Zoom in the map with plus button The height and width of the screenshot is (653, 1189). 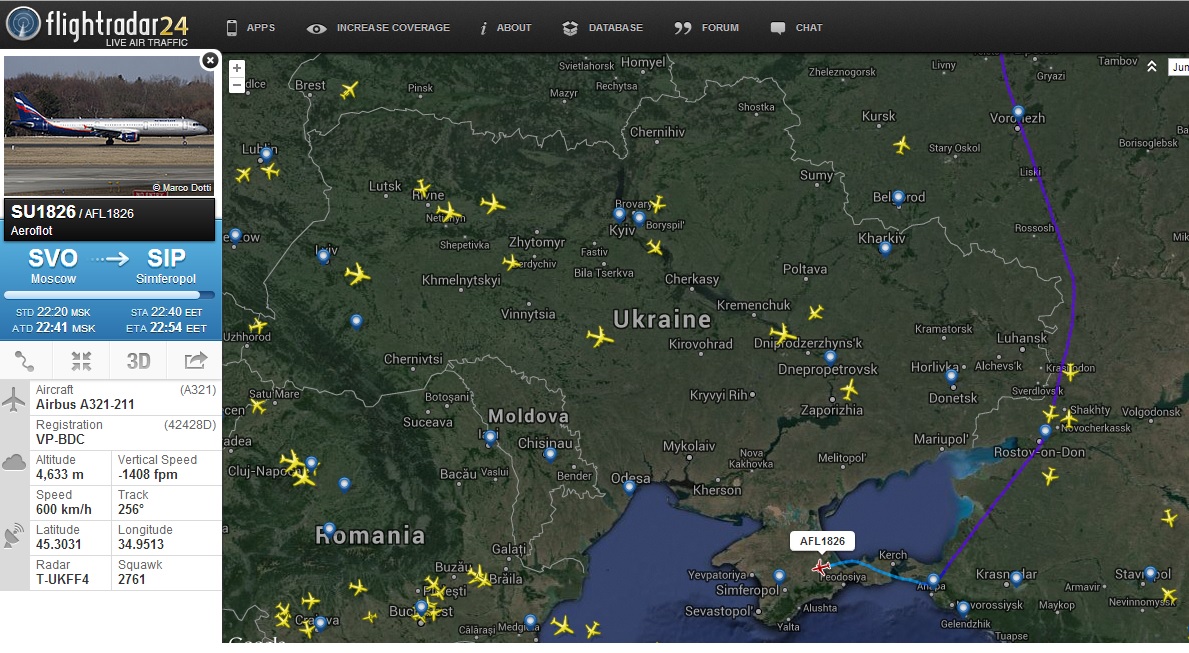point(237,68)
